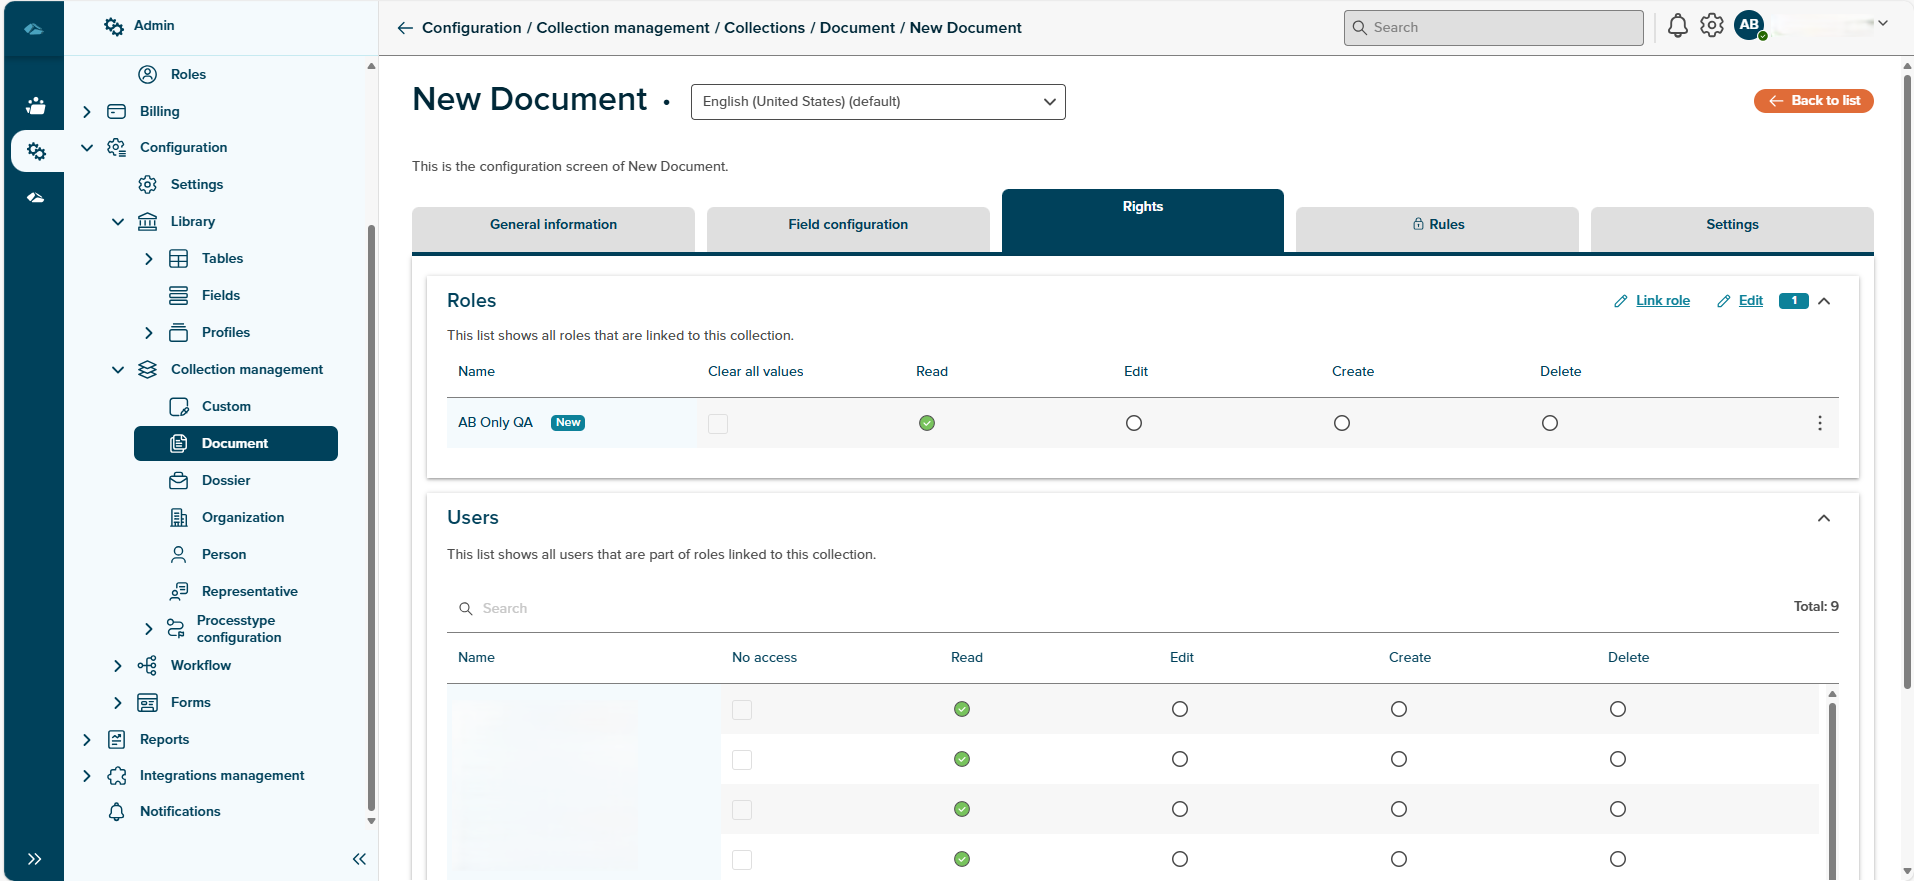Tick Clear all values checkbox for AB Only QA

click(718, 423)
